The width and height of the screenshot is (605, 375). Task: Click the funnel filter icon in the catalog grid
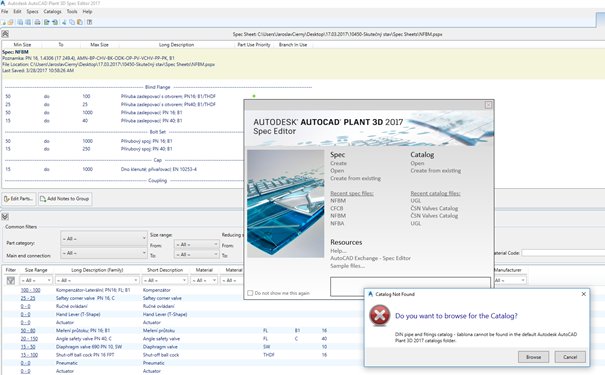(11, 280)
